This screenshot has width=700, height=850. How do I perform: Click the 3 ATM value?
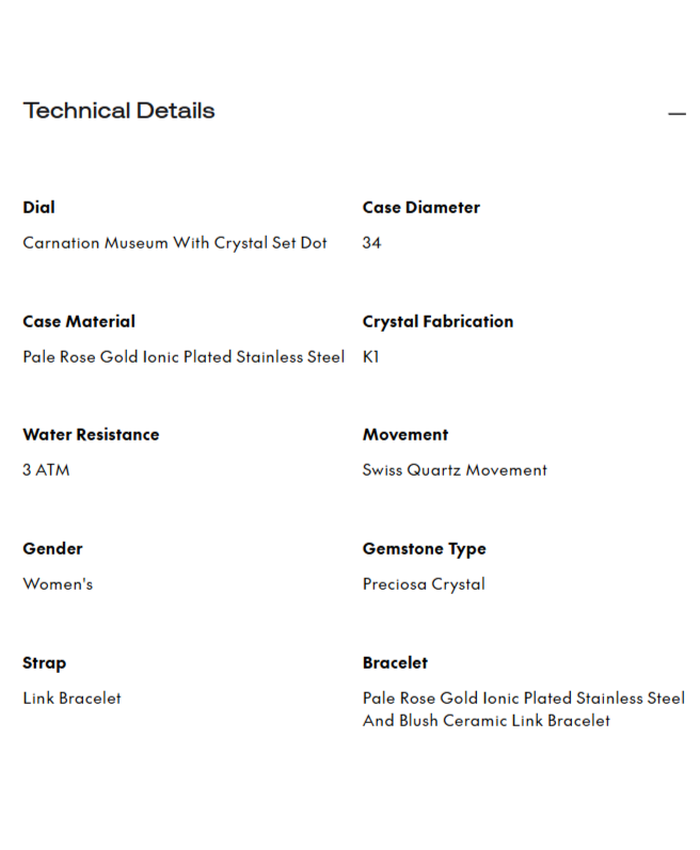point(46,470)
